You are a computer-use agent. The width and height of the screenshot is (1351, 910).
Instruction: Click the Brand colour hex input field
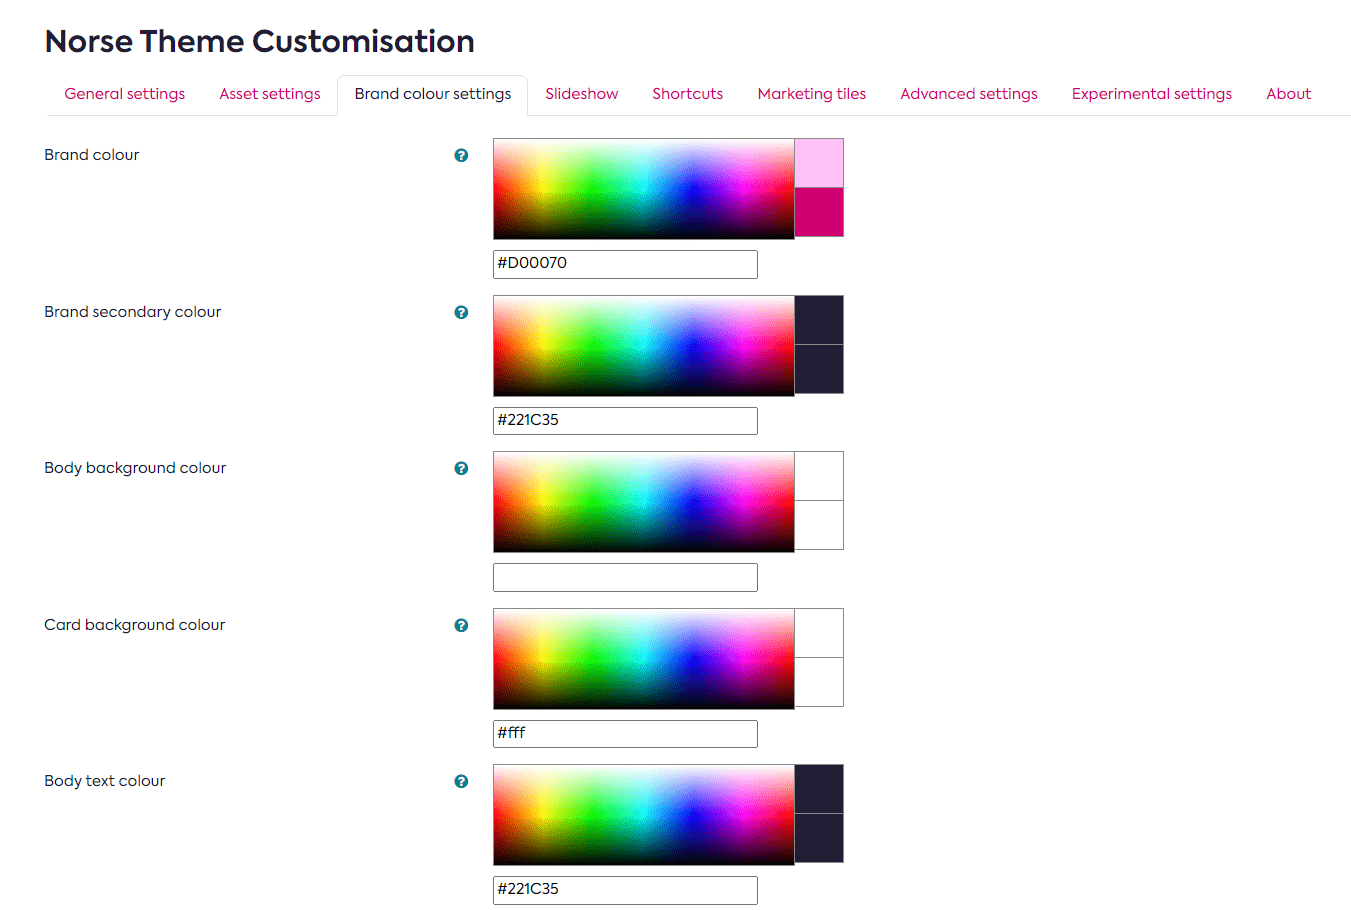click(625, 264)
